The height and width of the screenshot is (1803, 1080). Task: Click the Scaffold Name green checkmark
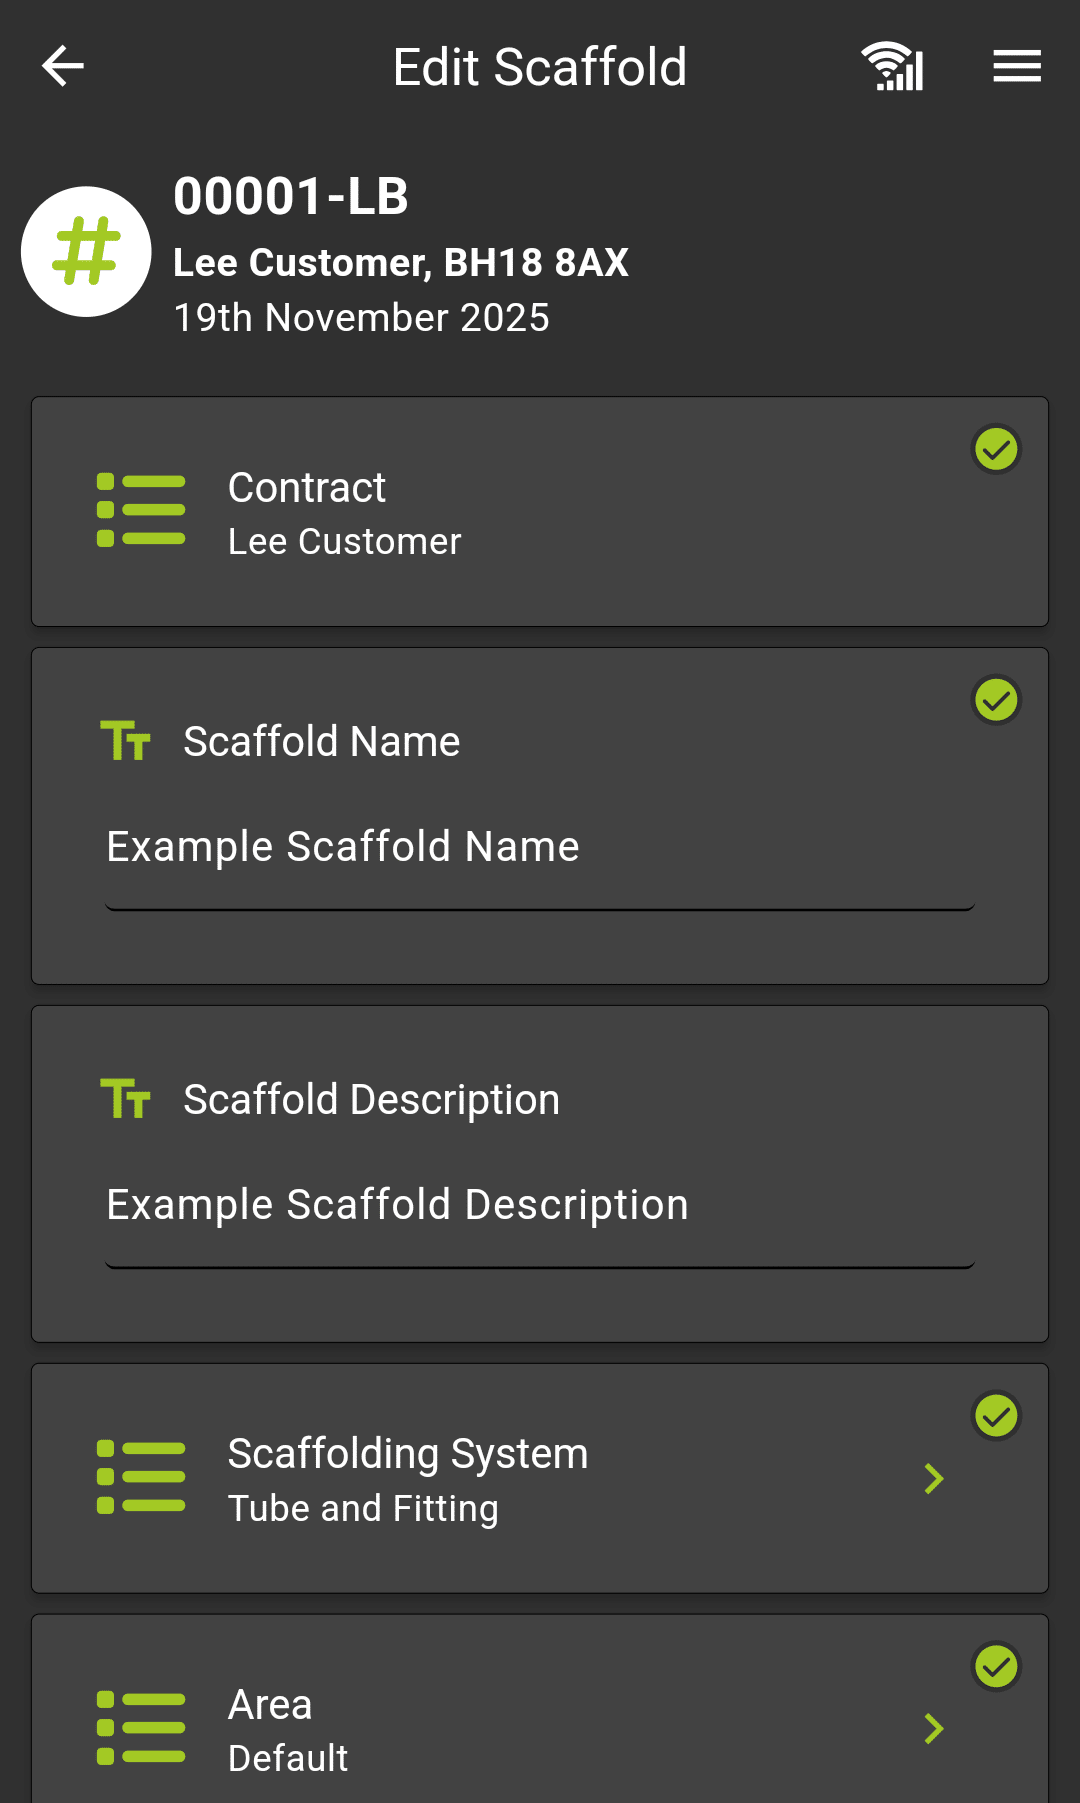(996, 700)
